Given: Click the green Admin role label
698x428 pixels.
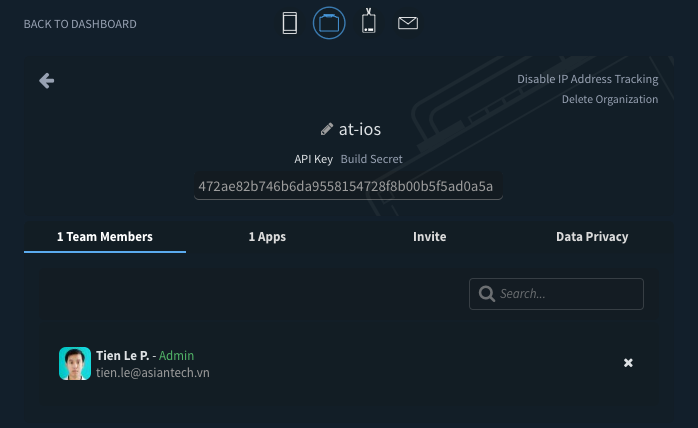Looking at the screenshot, I should (176, 356).
